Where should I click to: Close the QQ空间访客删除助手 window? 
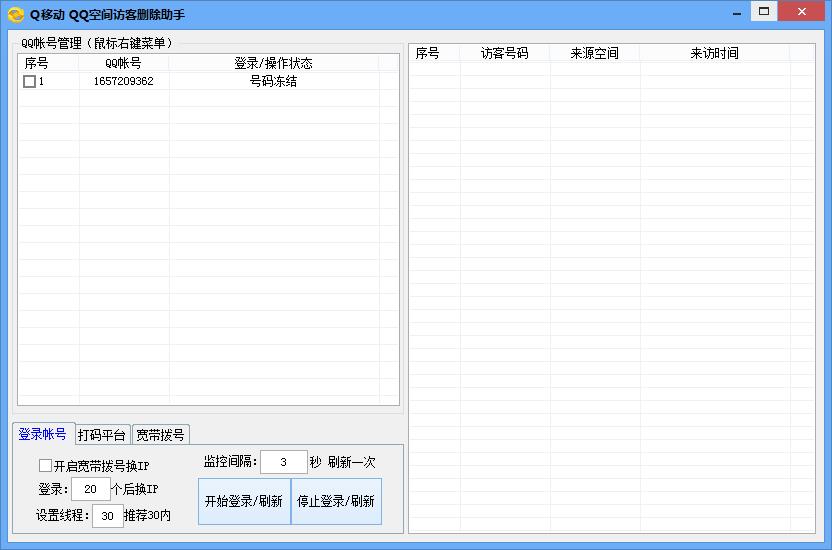click(x=802, y=12)
